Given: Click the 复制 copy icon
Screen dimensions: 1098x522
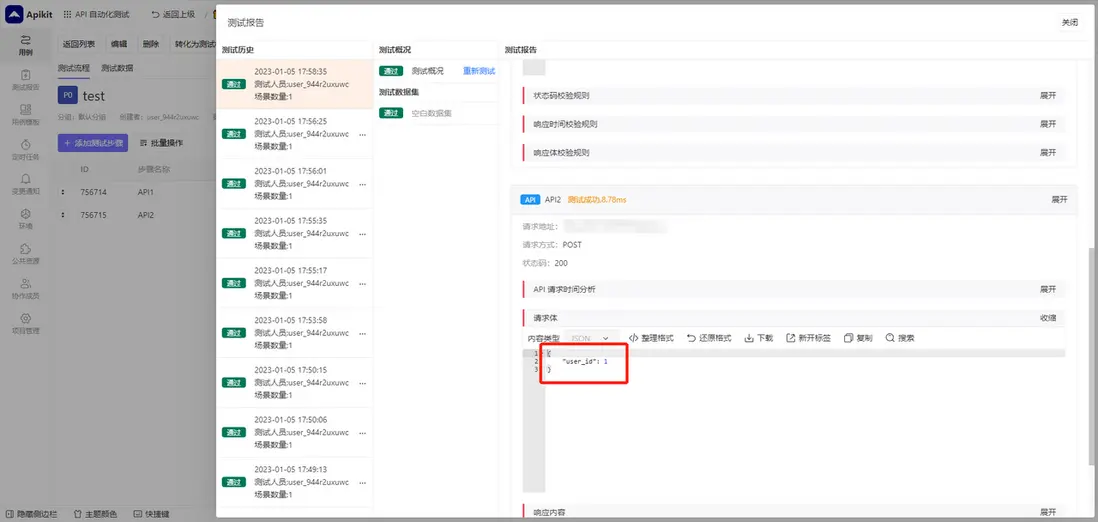Looking at the screenshot, I should [x=848, y=338].
